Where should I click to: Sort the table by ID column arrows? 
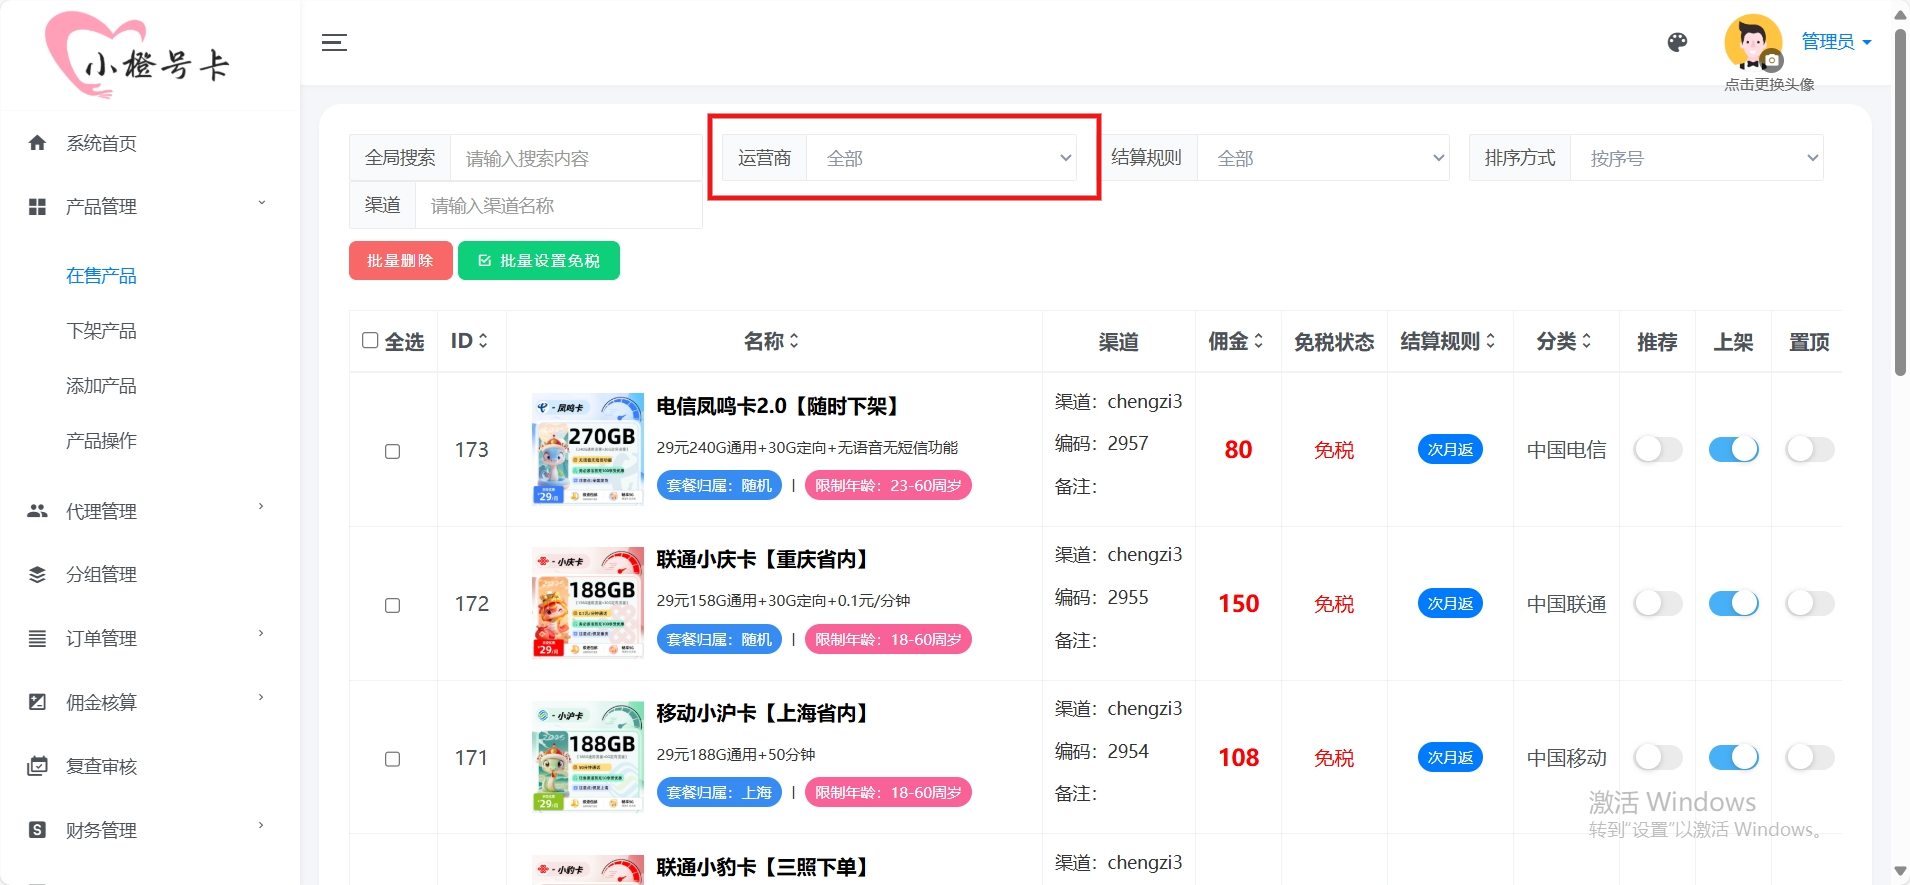[x=483, y=341]
